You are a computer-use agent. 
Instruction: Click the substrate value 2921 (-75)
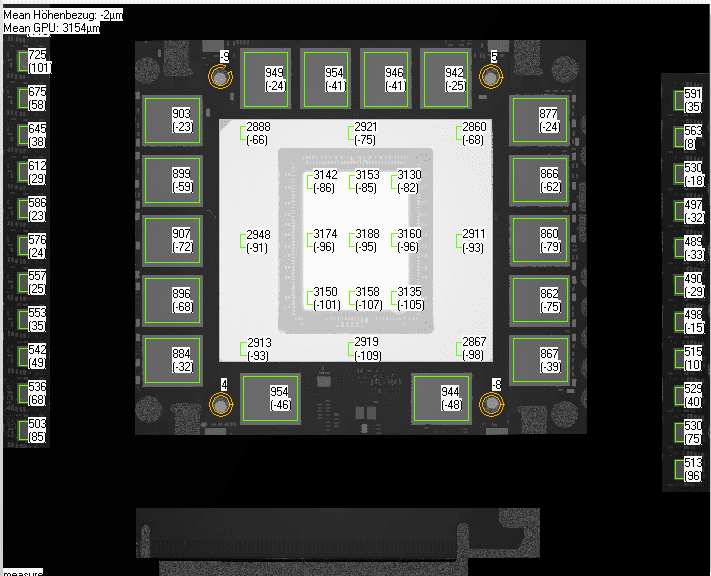tap(365, 133)
